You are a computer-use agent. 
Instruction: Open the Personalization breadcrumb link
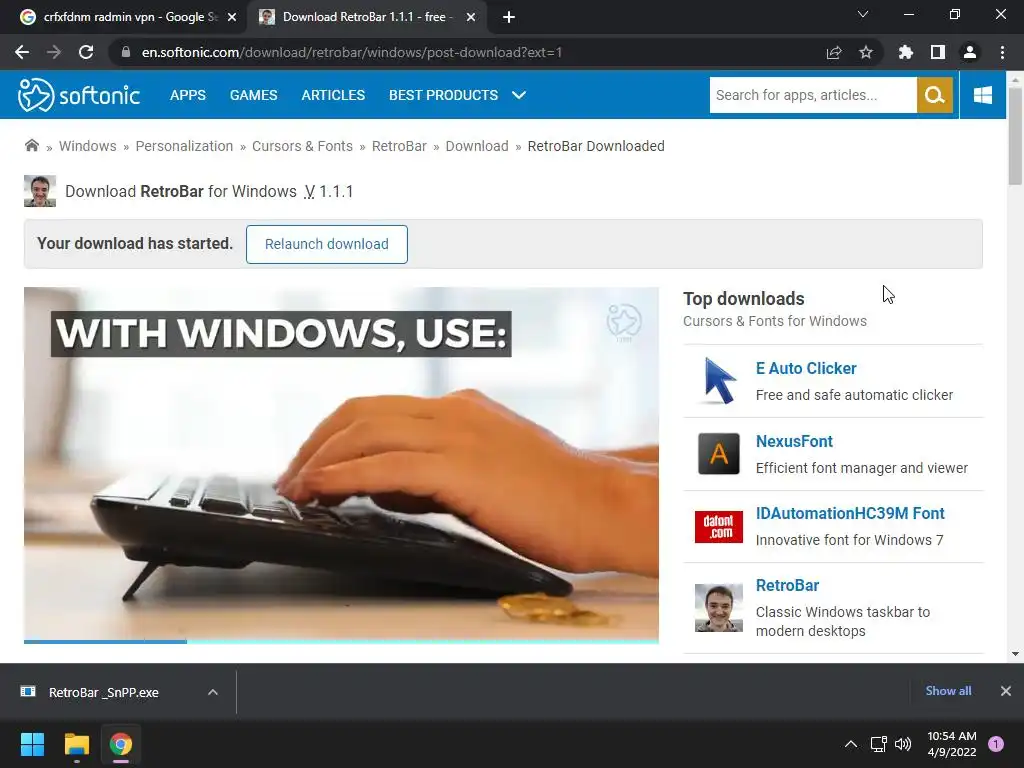pyautogui.click(x=184, y=146)
